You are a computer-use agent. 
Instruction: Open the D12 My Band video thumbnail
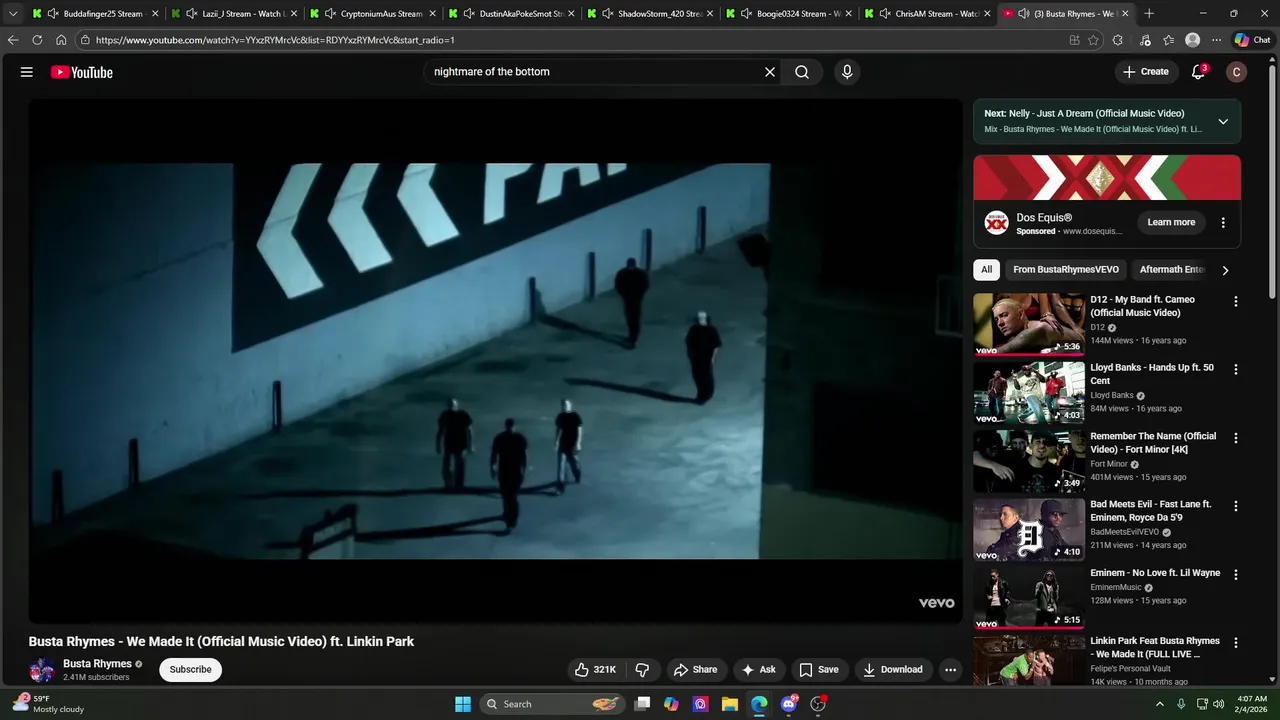(x=1029, y=324)
